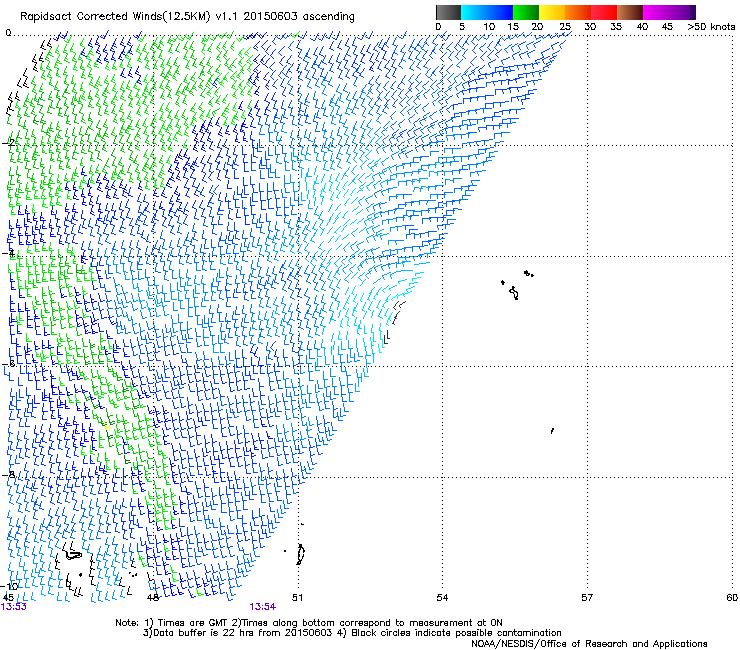Click the latitude label '-8'

pos(9,475)
